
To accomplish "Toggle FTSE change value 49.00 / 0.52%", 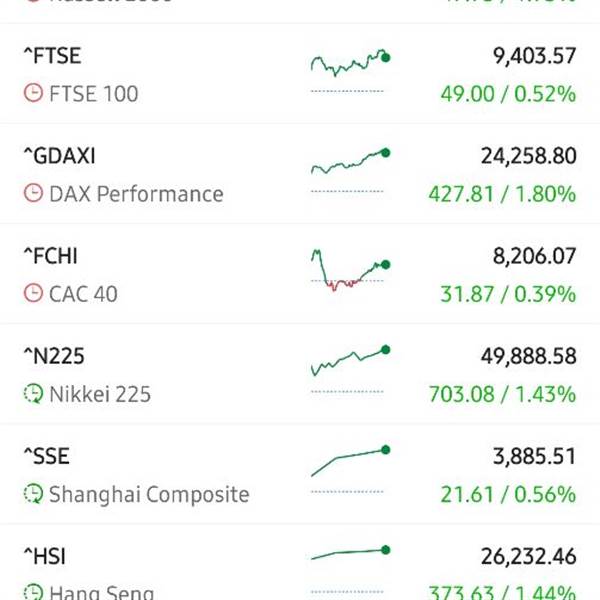I will click(x=507, y=94).
